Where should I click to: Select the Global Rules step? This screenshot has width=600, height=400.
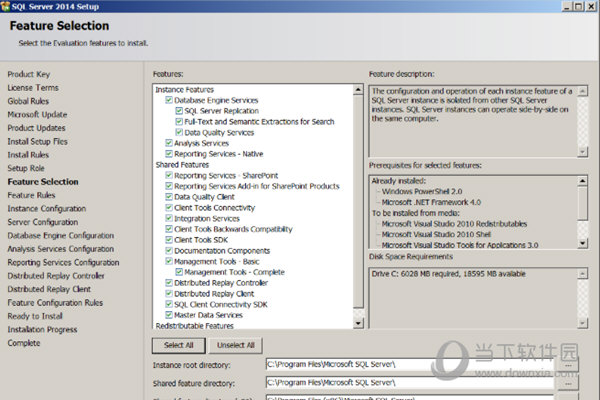pos(28,101)
